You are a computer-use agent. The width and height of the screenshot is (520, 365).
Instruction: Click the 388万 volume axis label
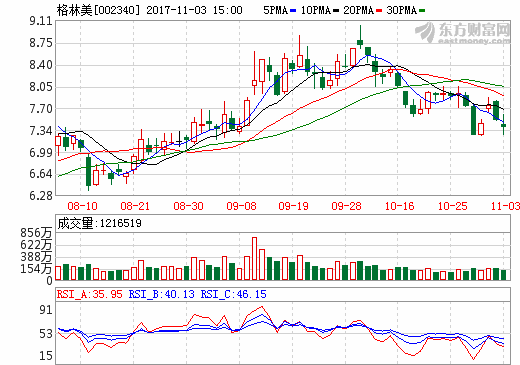click(36, 257)
